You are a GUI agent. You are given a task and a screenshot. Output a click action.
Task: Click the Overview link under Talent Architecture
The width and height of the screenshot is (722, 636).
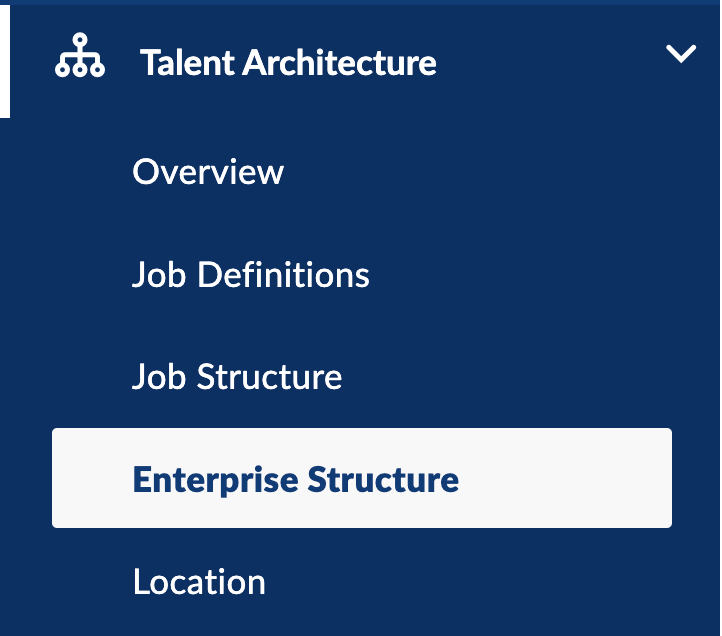tap(208, 172)
